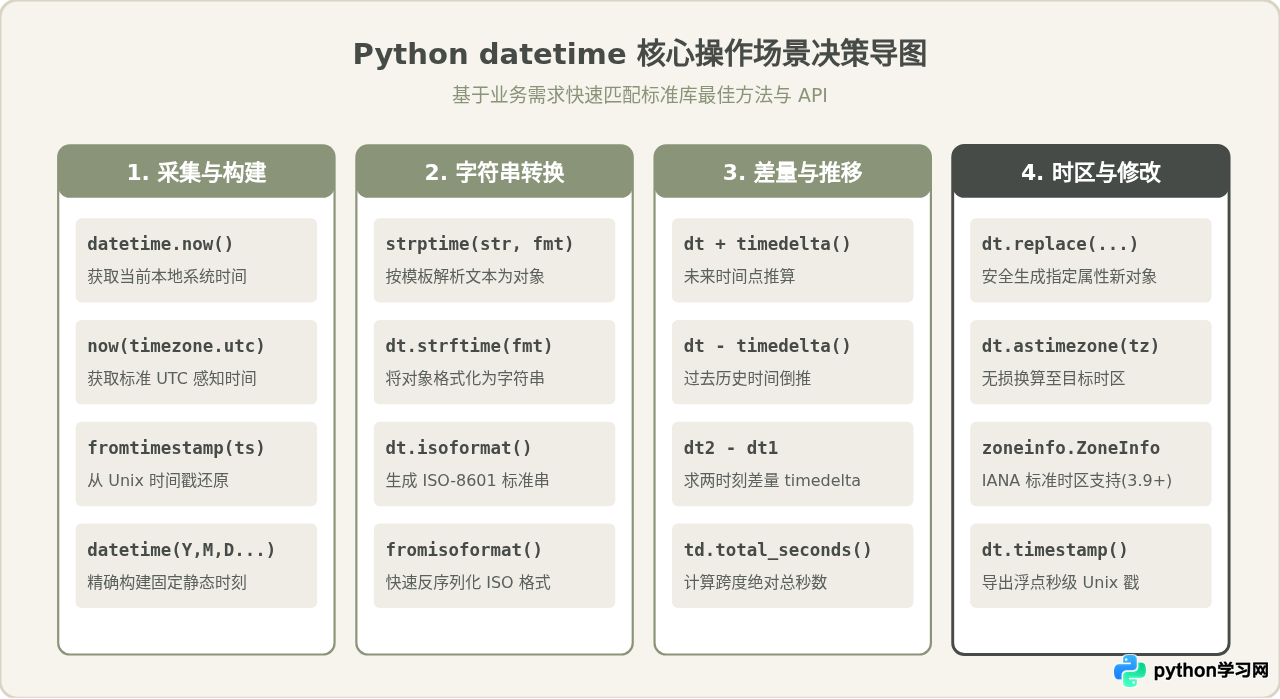
Task: Click the fromtimestamp(ts) code label
Action: coord(176,448)
